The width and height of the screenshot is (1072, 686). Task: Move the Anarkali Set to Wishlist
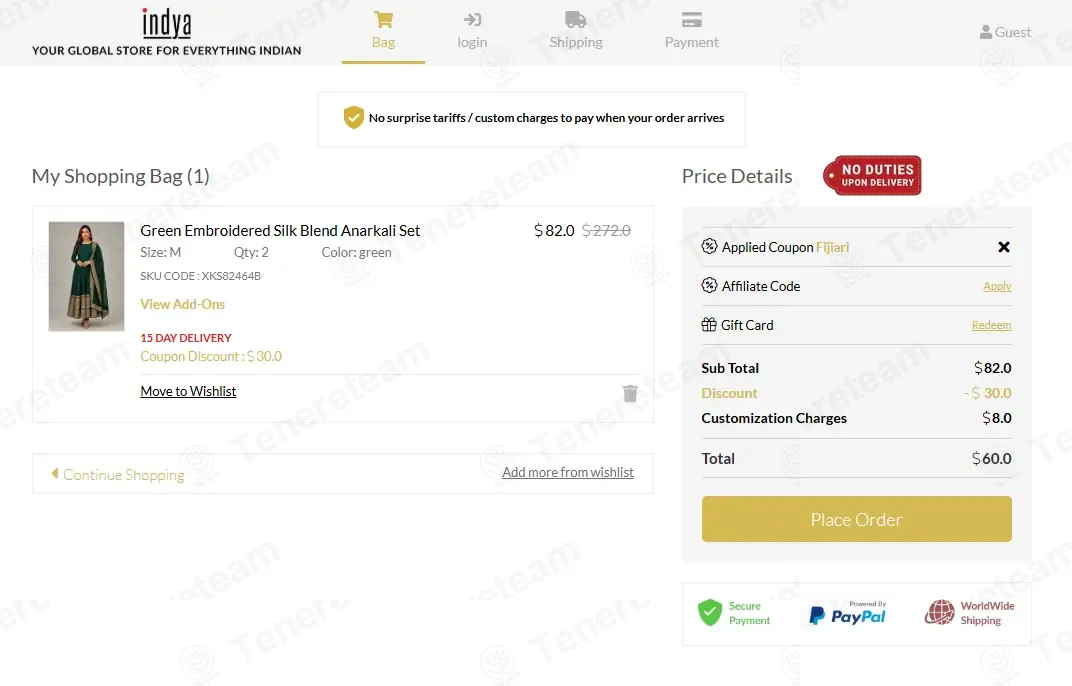(188, 391)
